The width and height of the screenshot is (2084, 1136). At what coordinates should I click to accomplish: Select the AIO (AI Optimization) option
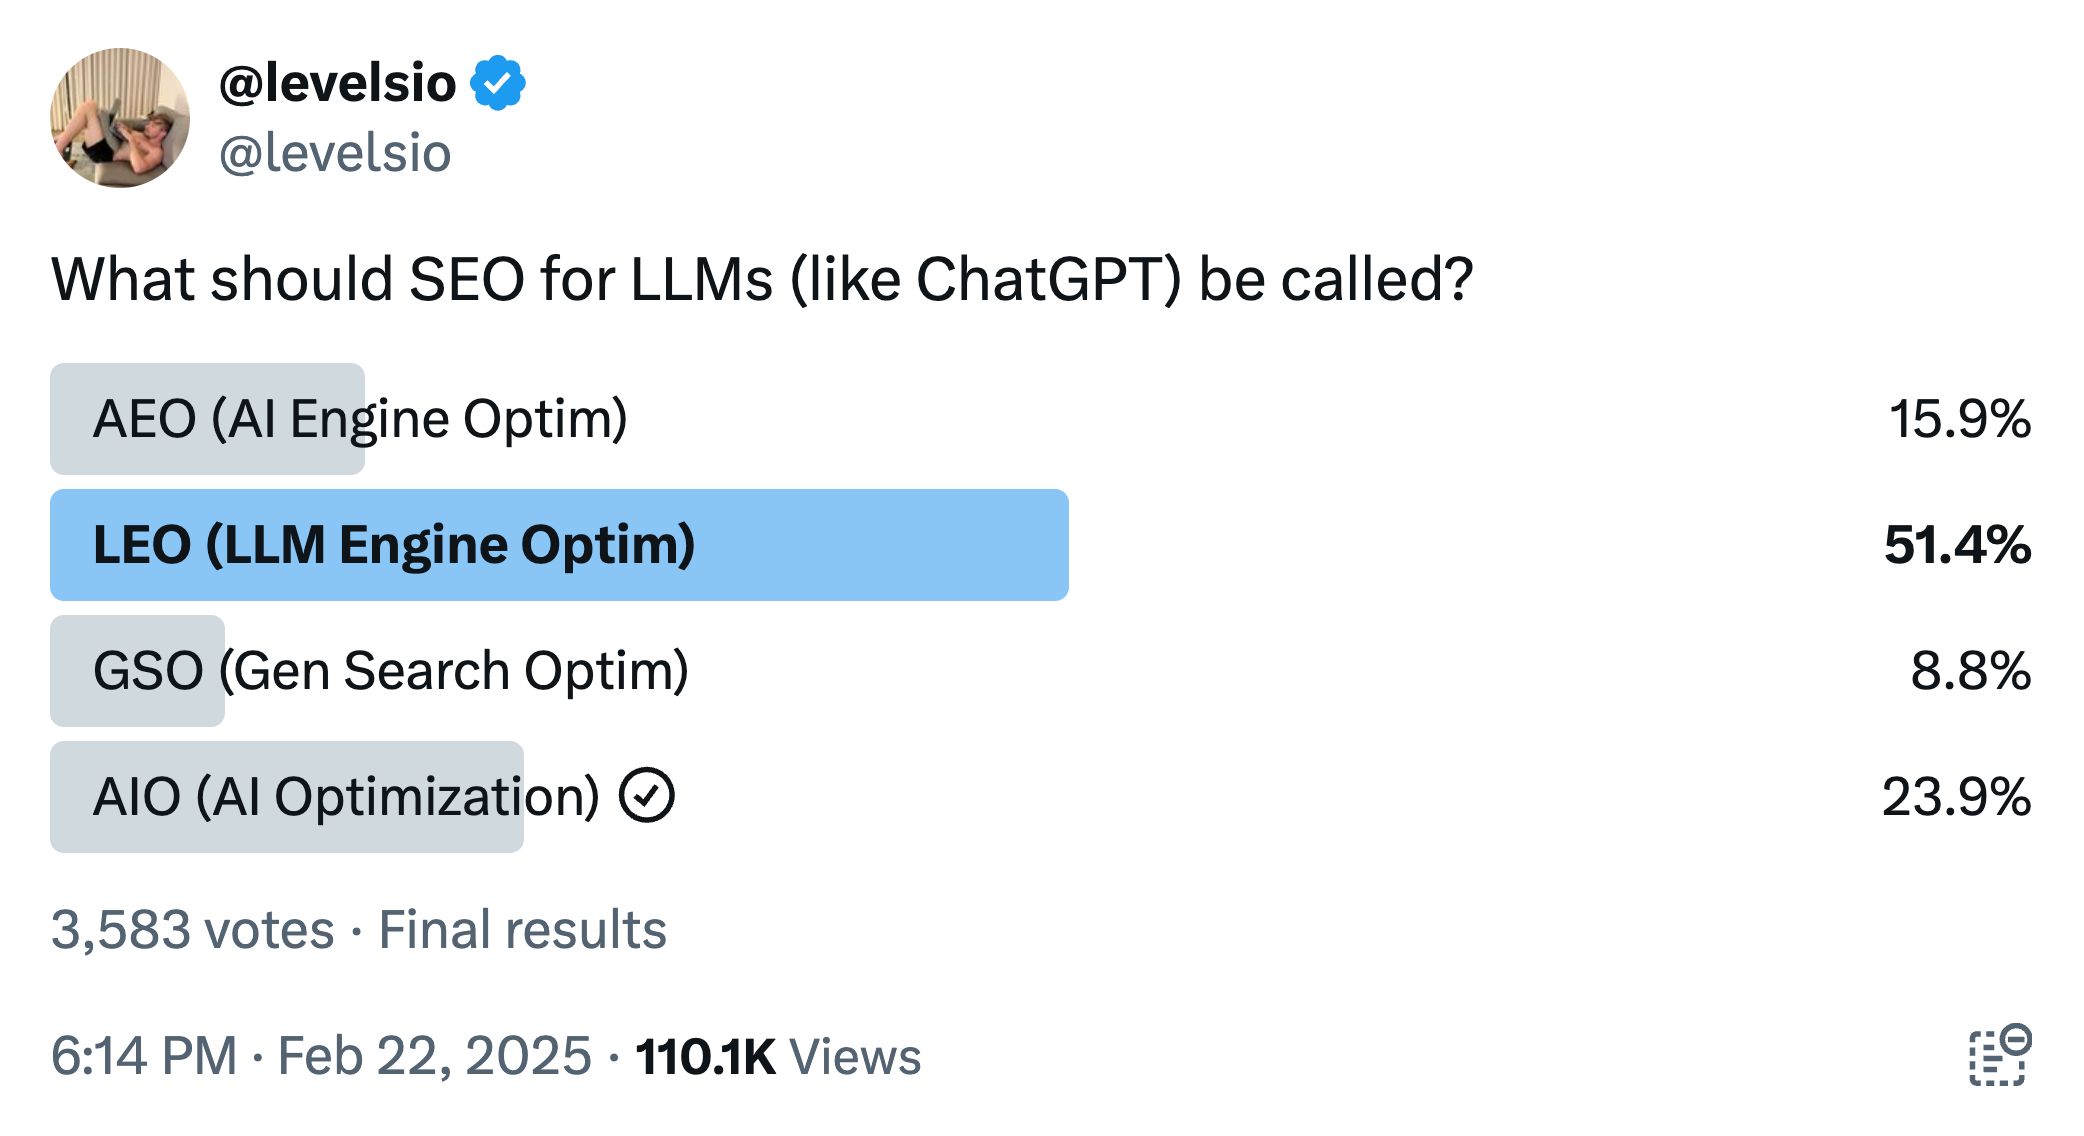coord(346,797)
